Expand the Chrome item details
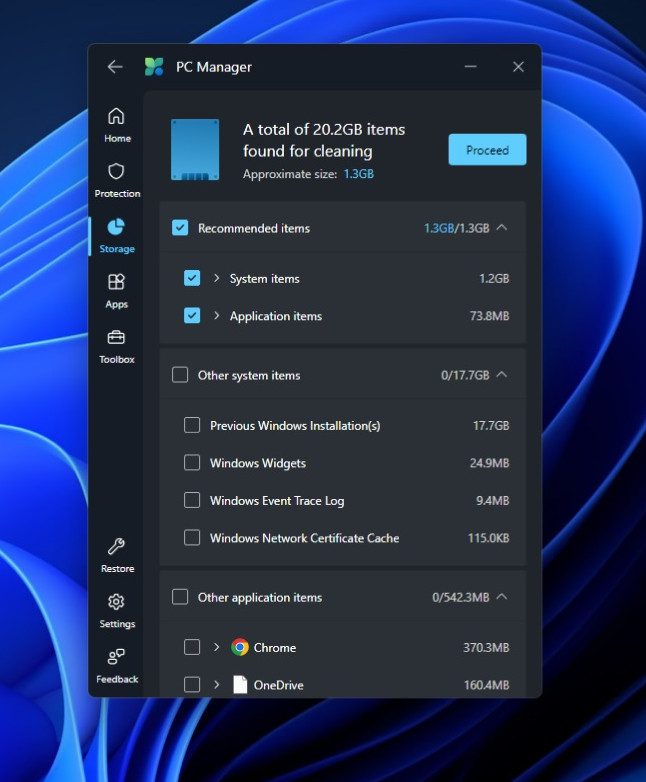Screen dimensions: 646x782 (216, 647)
